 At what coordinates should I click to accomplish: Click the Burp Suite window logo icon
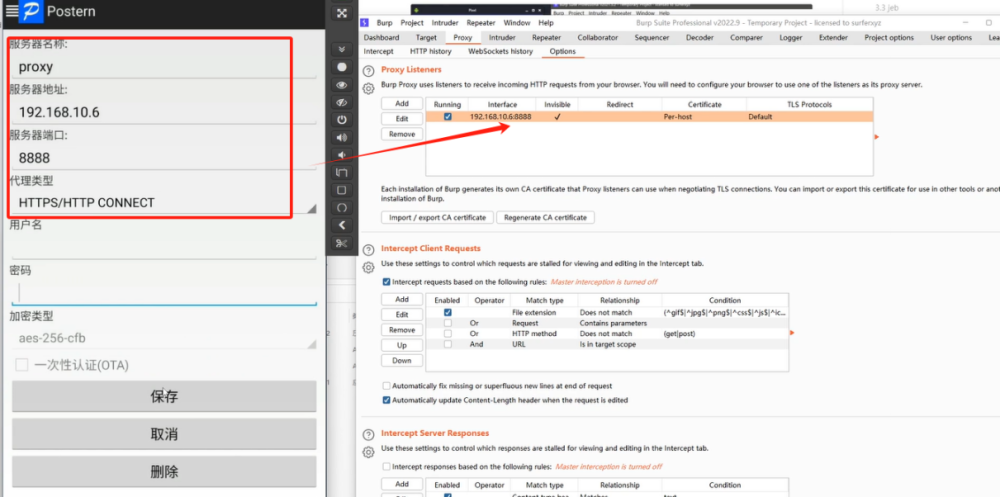365,22
